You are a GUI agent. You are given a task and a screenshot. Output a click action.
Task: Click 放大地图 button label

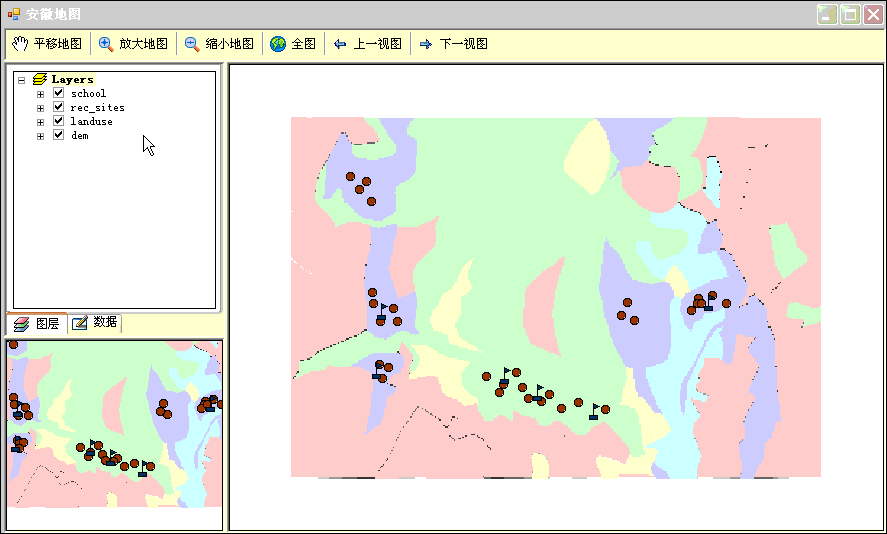144,44
